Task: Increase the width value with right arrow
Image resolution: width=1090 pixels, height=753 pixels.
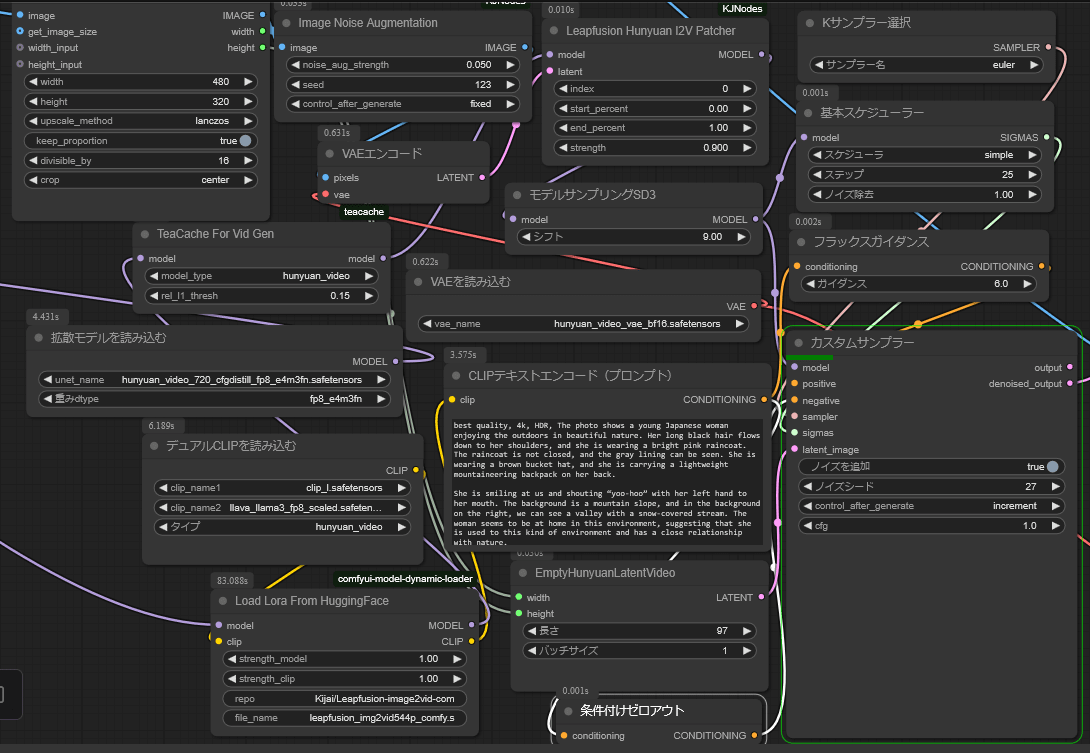Action: (x=248, y=81)
